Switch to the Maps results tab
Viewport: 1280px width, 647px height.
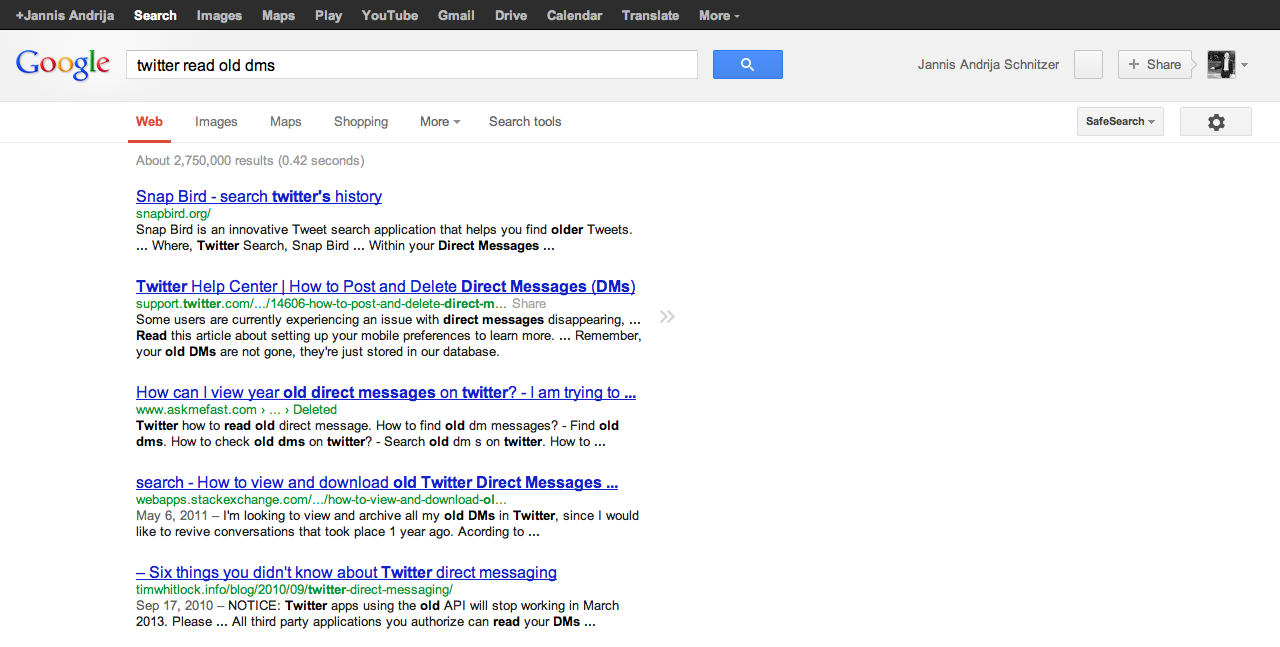(x=285, y=122)
